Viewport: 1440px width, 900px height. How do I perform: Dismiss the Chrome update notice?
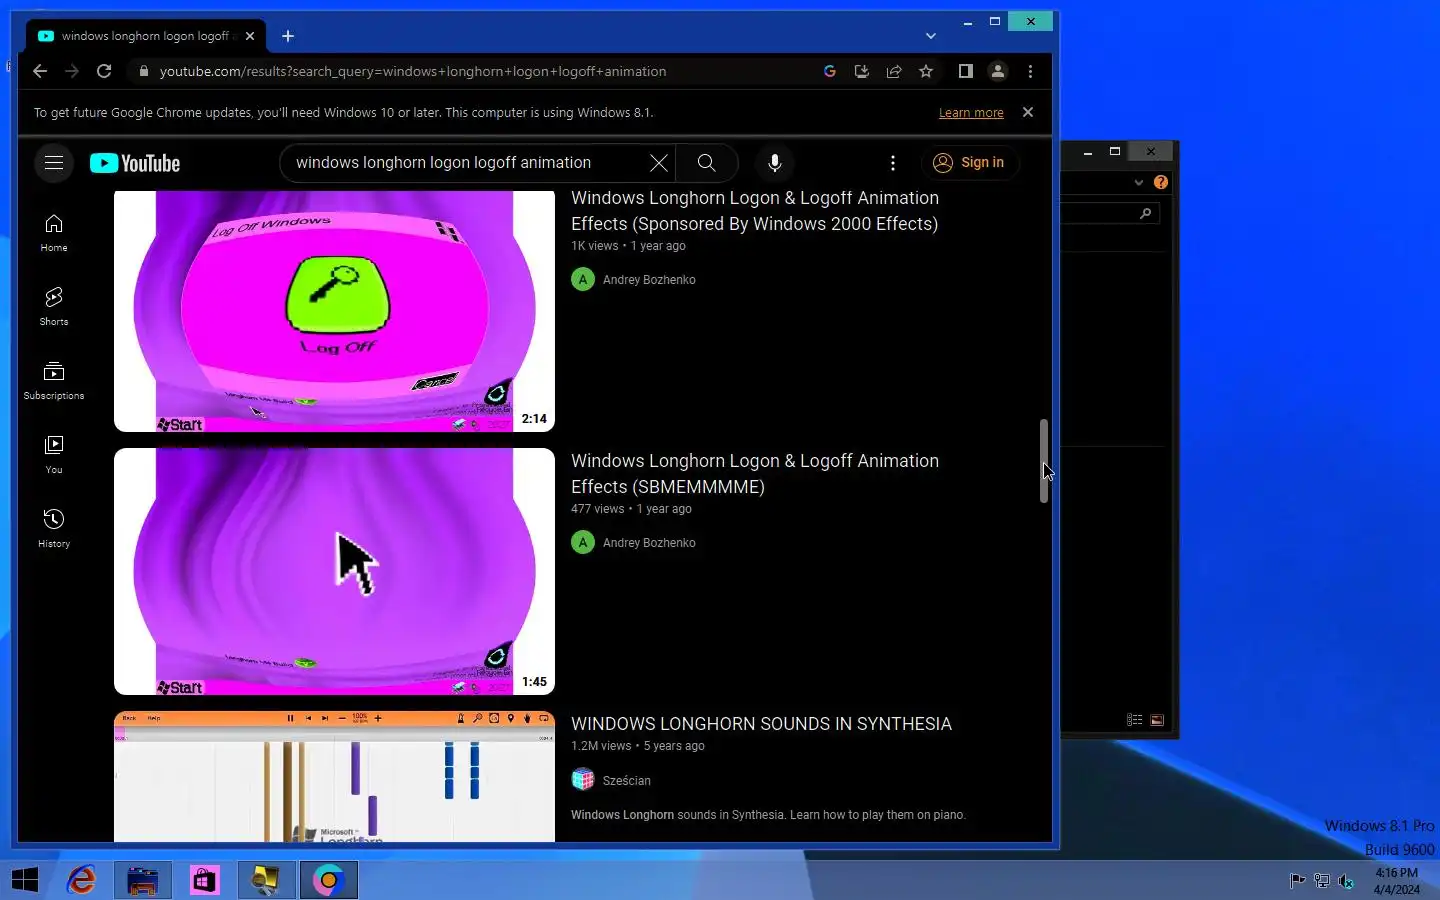(1028, 112)
